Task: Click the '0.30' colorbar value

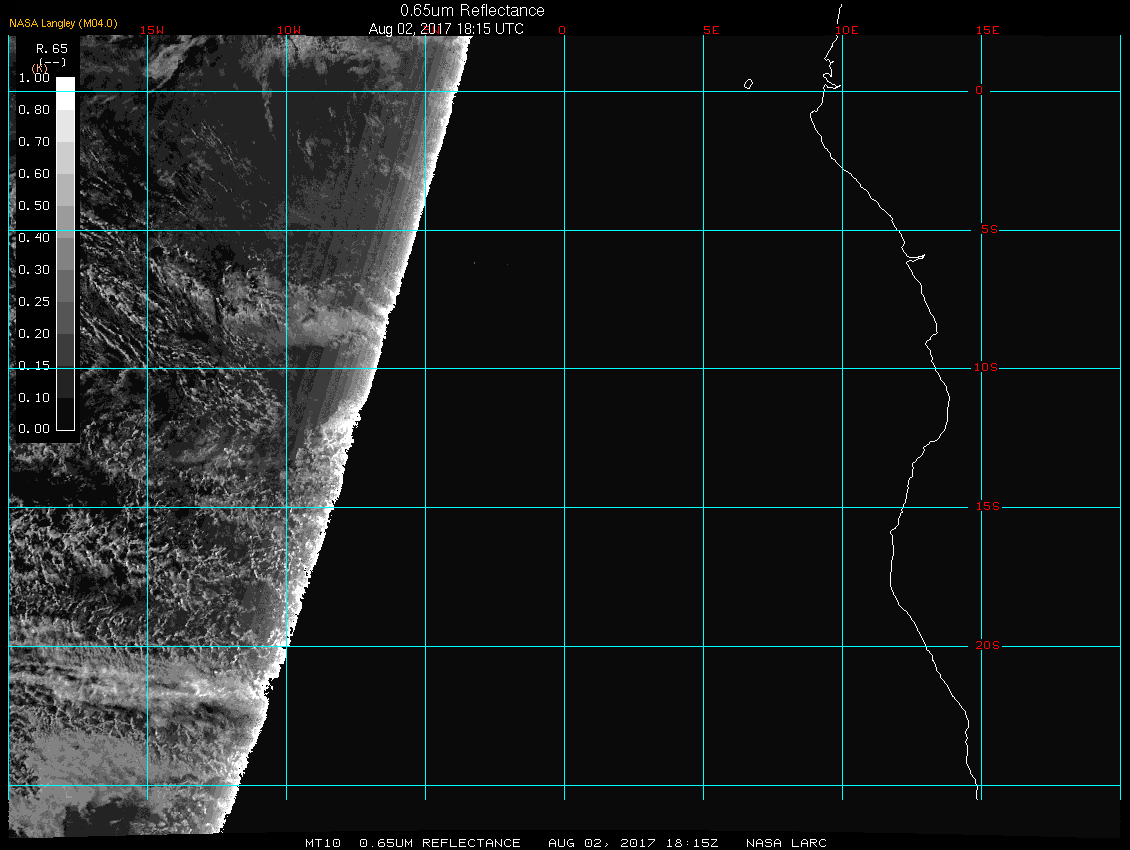Action: pos(34,270)
